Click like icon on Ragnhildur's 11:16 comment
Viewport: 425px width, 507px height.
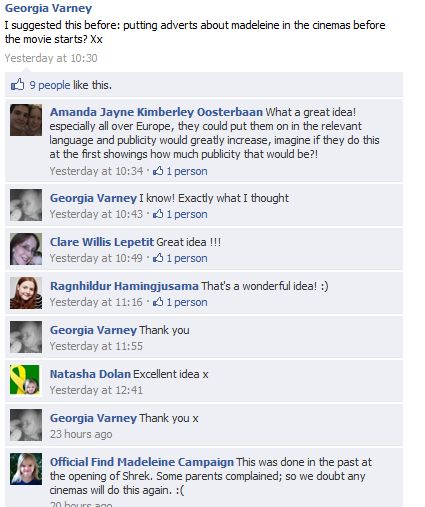pos(158,302)
